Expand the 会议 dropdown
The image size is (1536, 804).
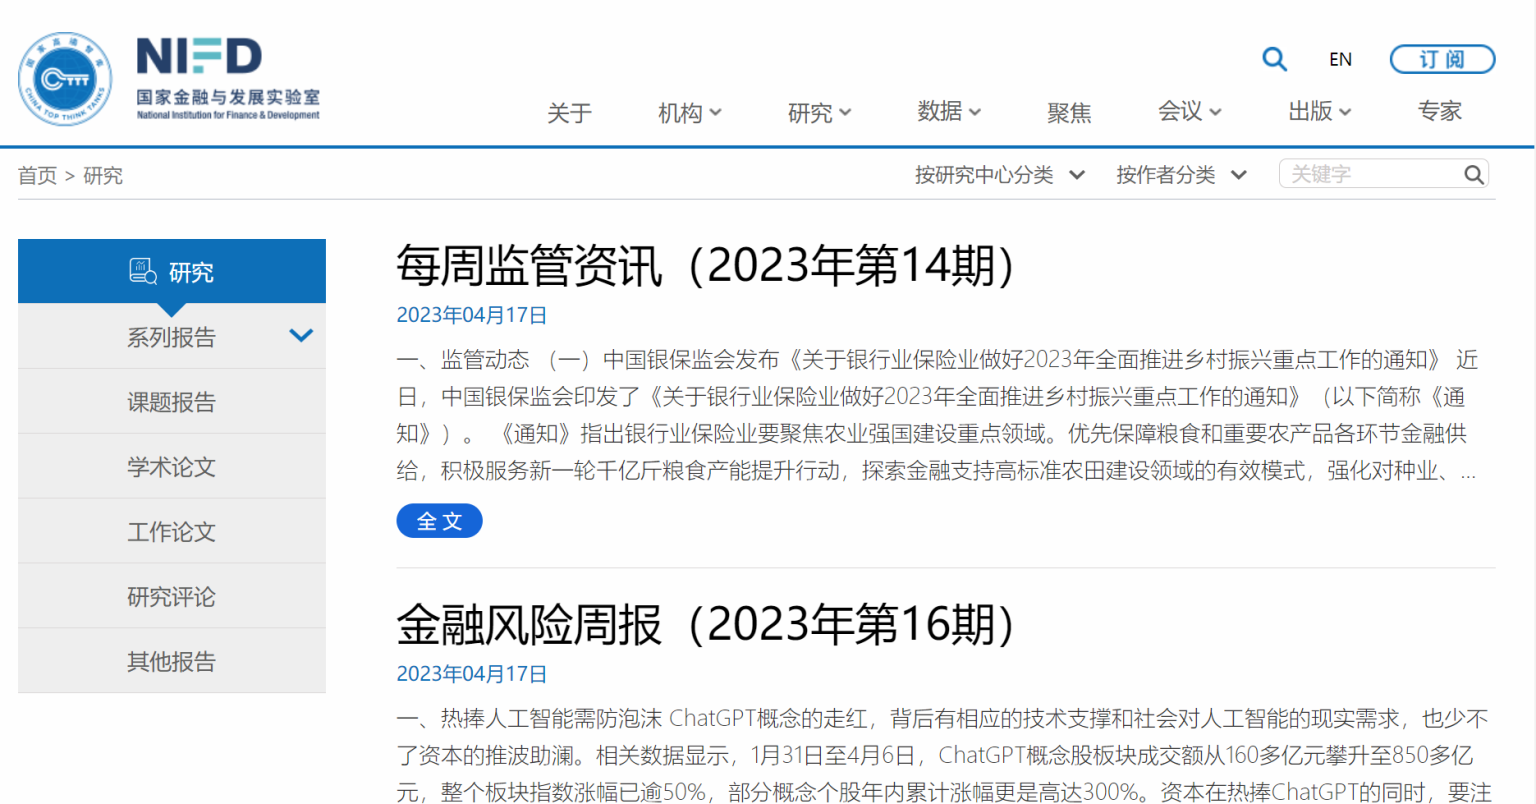1188,113
